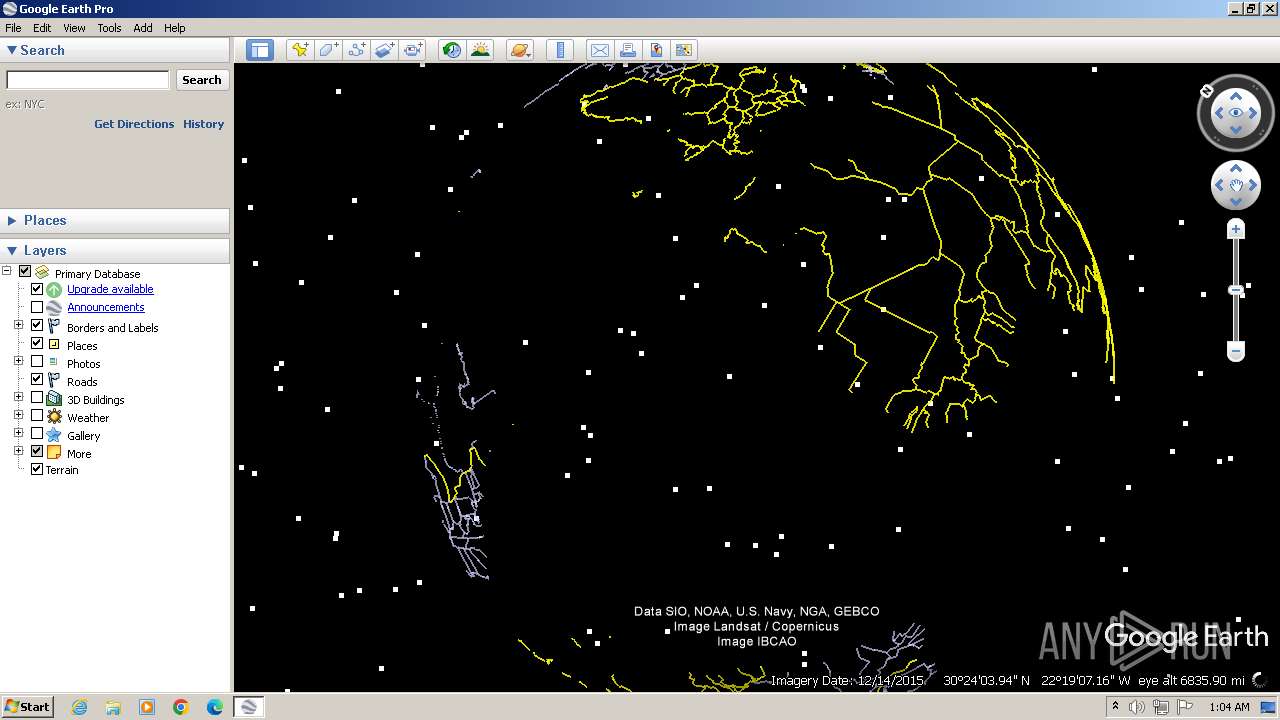Screen dimensions: 1280x720
Task: Expand the Borders and Labels node
Action: click(18, 325)
